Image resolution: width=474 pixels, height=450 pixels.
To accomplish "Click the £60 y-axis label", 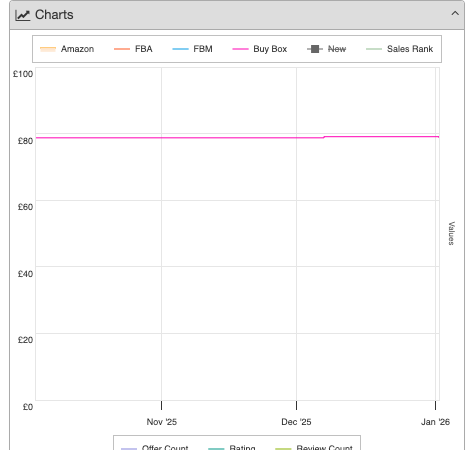I will pyautogui.click(x=25, y=207).
